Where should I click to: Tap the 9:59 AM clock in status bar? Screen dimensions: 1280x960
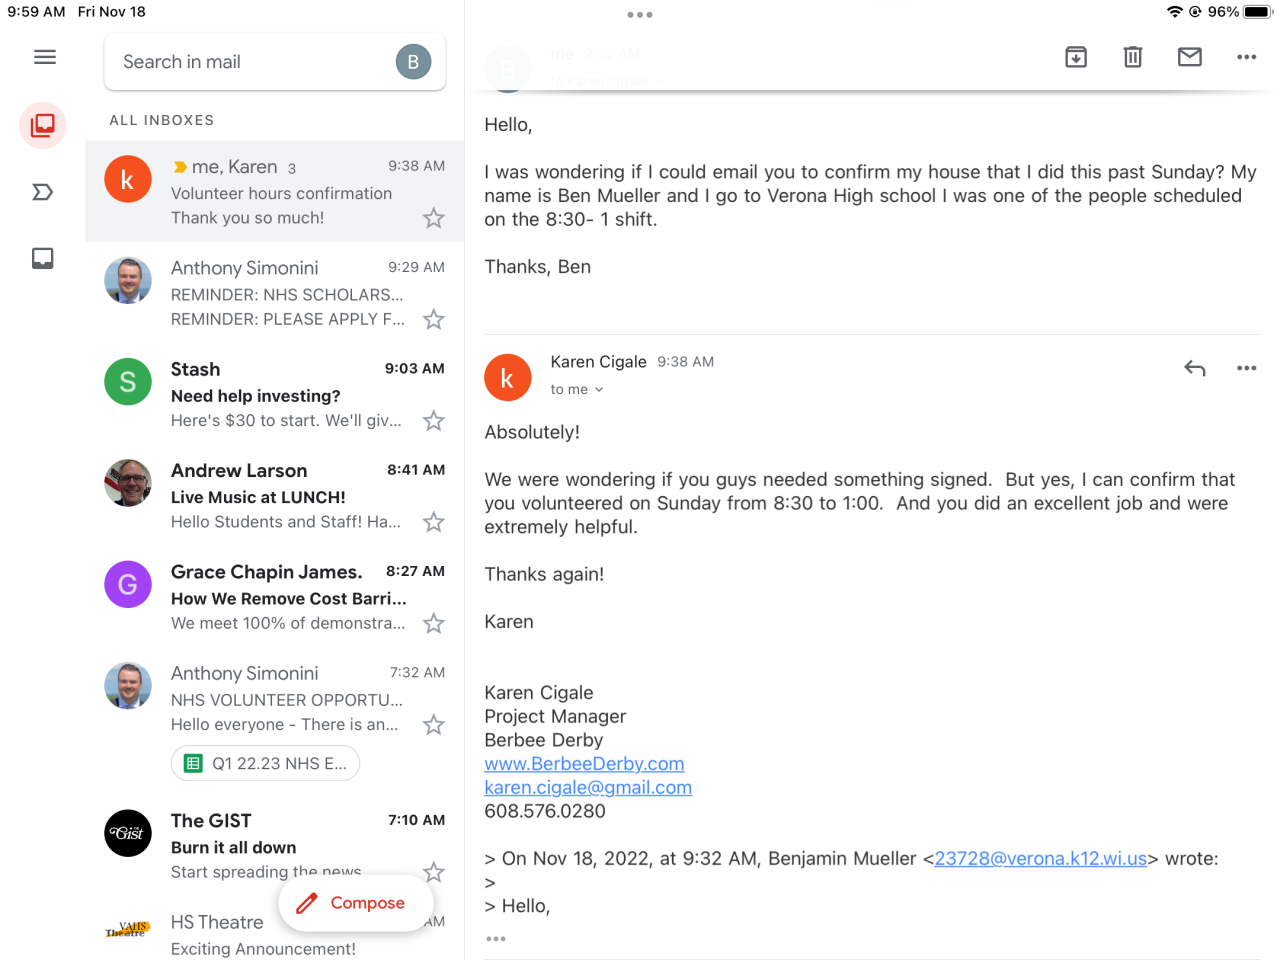(x=36, y=12)
